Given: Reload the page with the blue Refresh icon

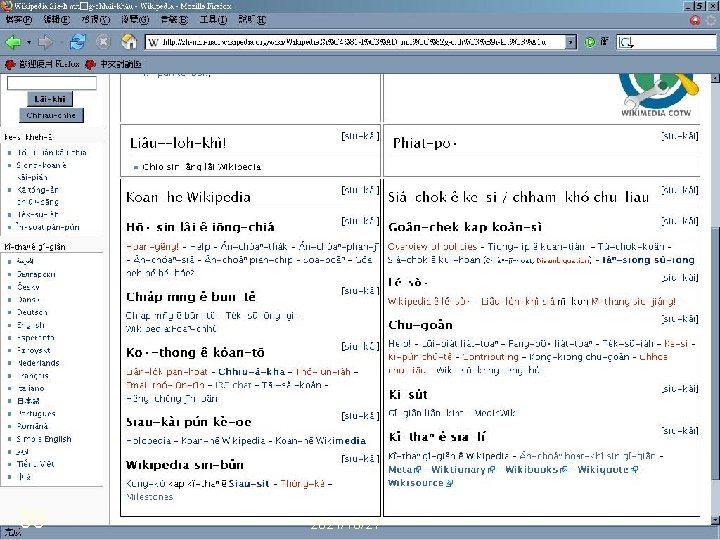Looking at the screenshot, I should (x=78, y=42).
